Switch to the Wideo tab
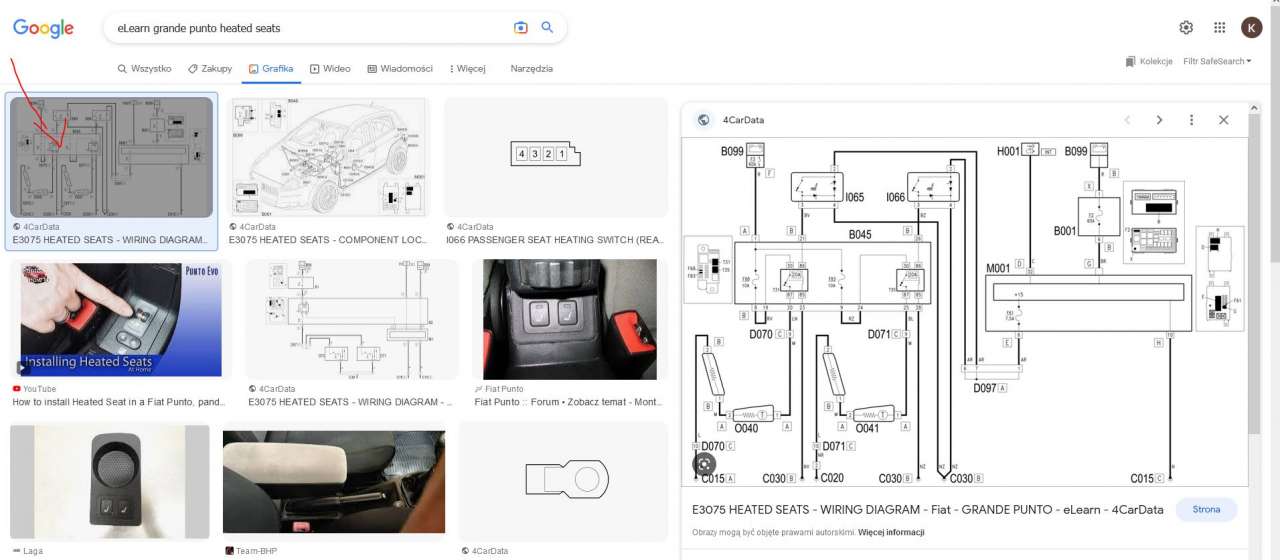Viewport: 1280px width, 560px height. coord(330,69)
